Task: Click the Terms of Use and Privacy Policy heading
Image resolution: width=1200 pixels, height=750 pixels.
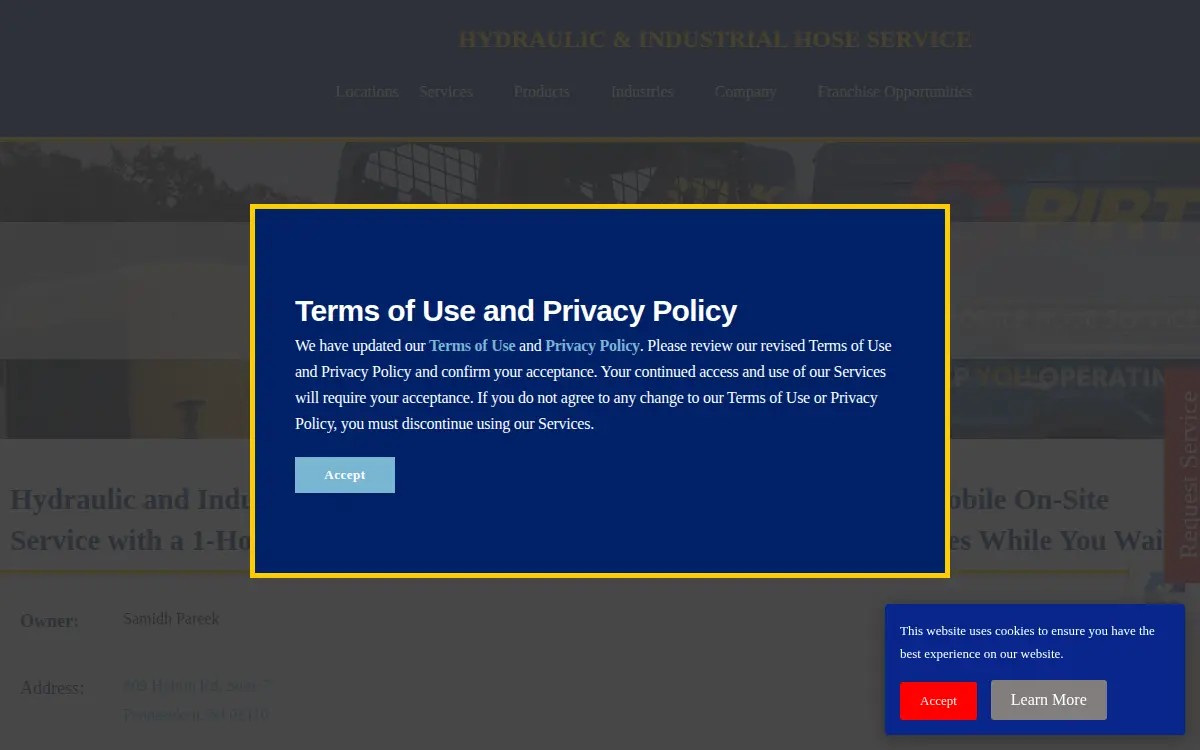Action: pyautogui.click(x=516, y=311)
